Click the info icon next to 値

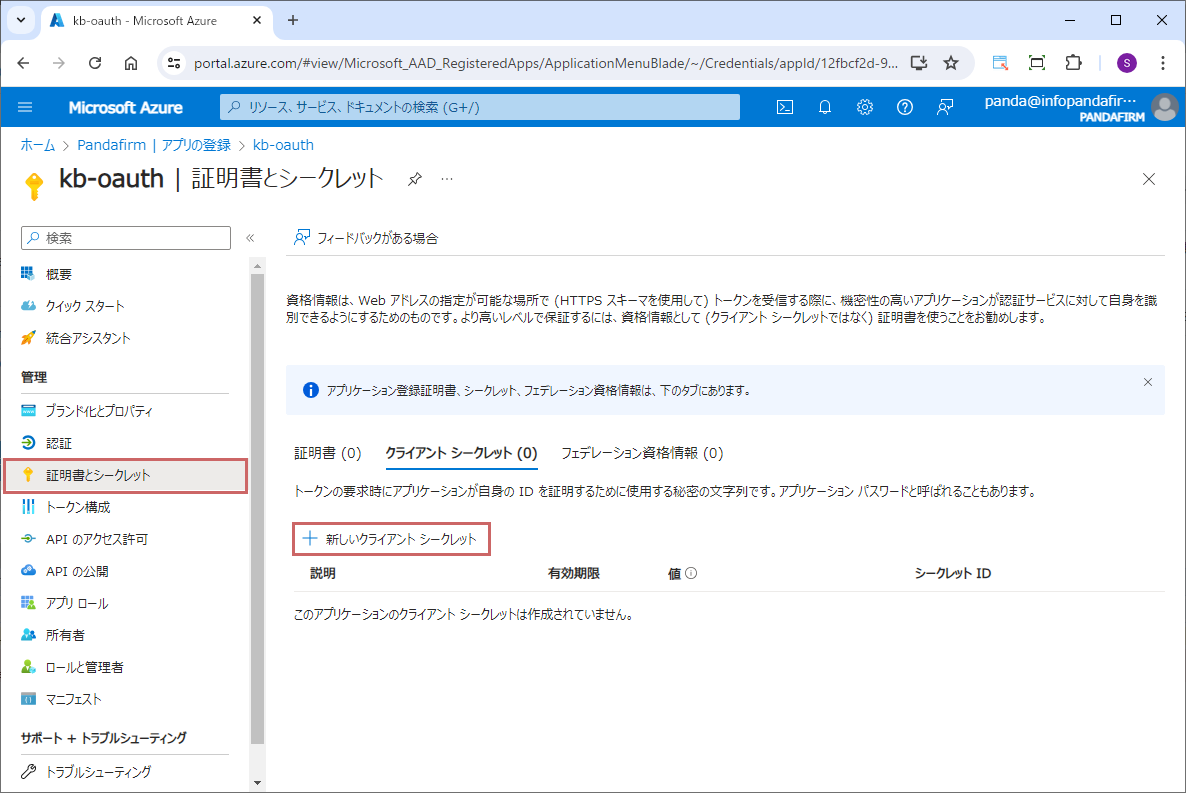pos(690,574)
